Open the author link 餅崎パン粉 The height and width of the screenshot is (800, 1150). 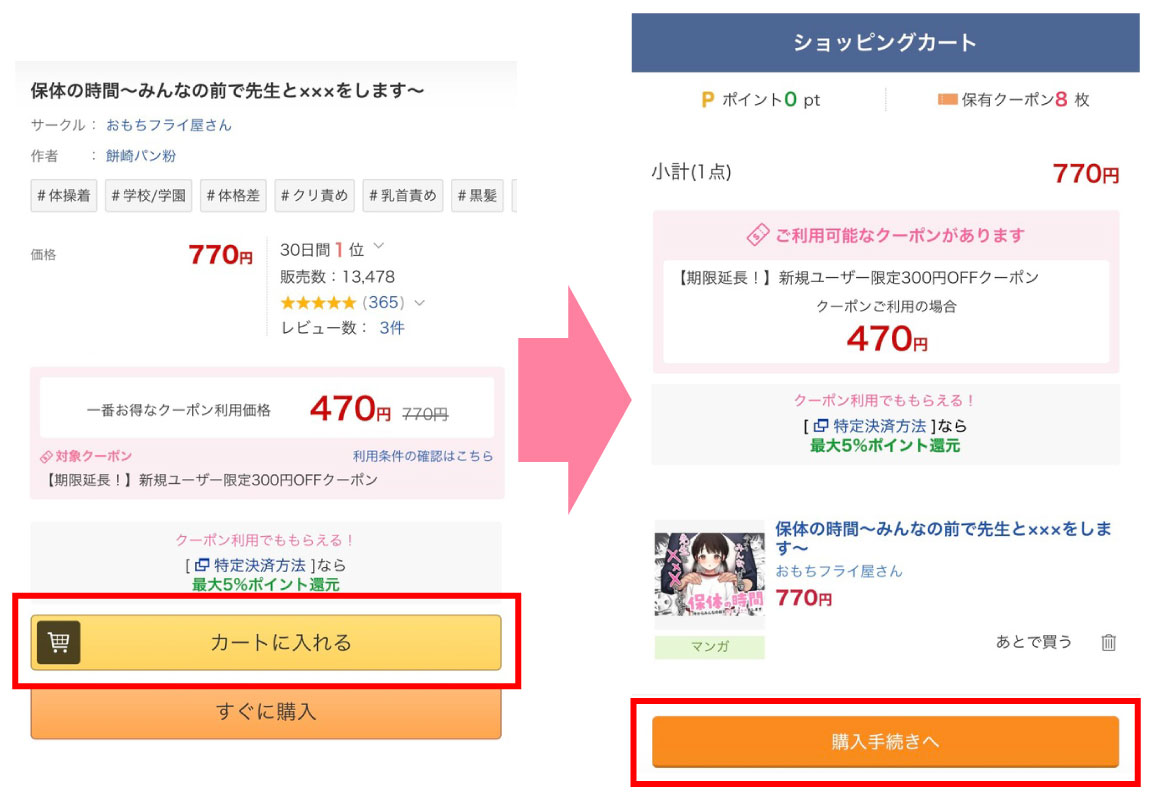click(141, 156)
